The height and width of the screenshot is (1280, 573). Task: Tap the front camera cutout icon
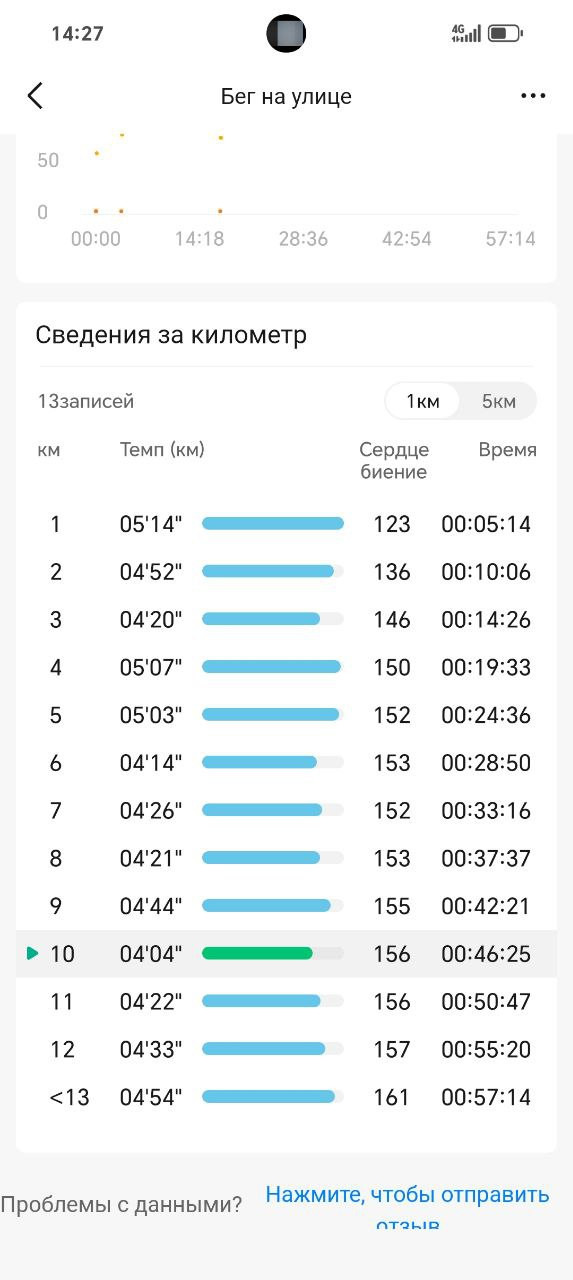[x=286, y=33]
